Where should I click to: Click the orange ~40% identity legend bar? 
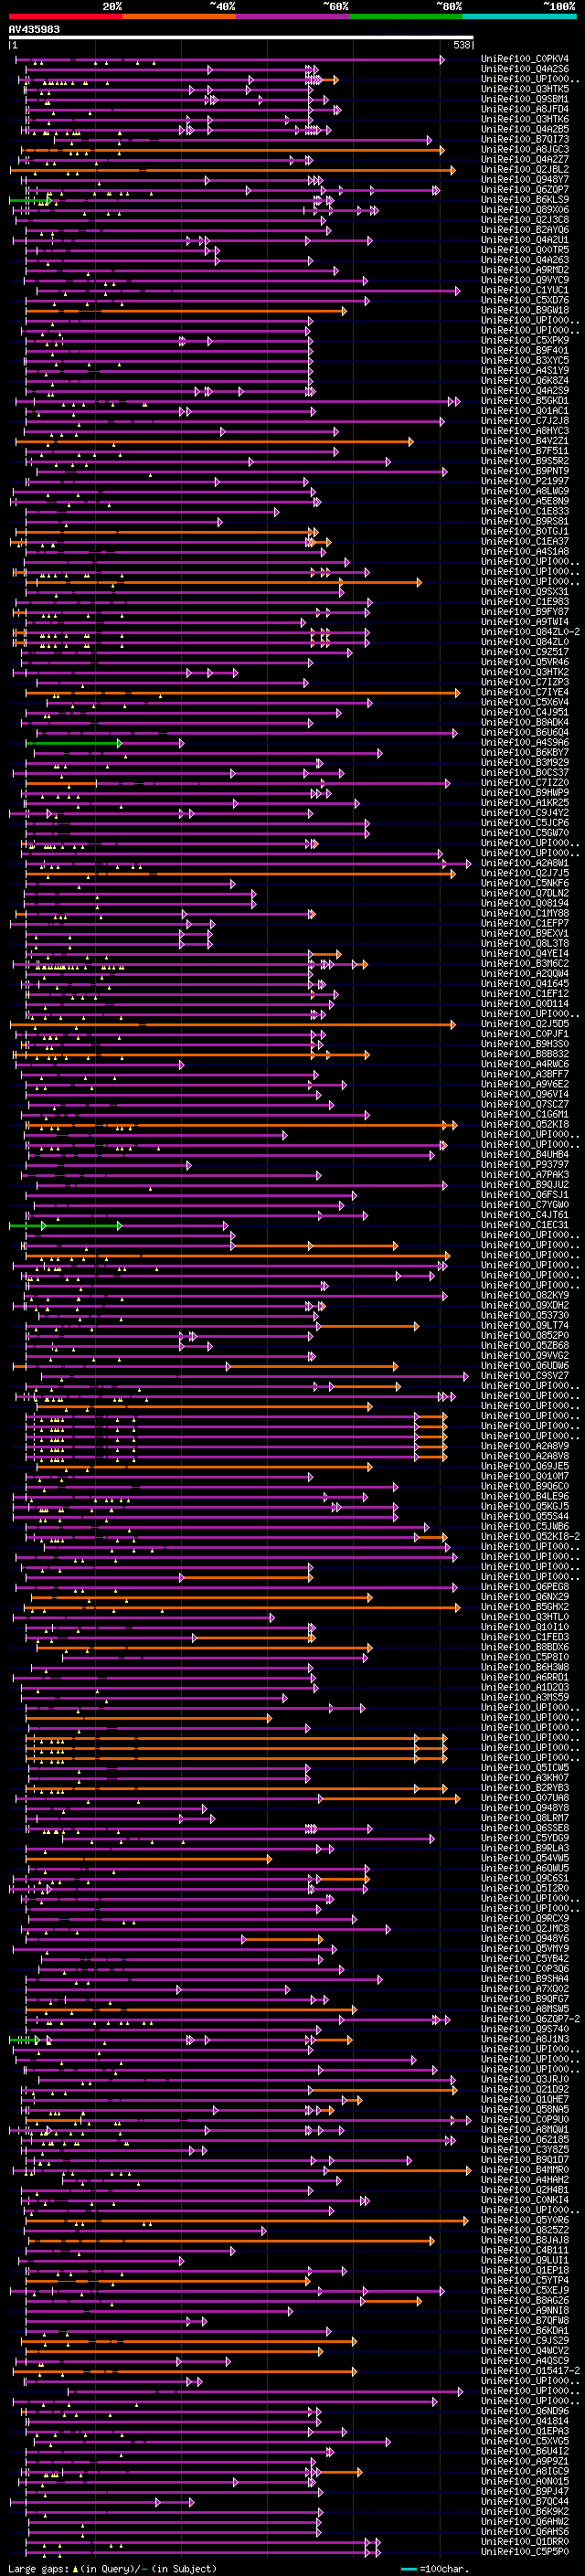179,17
